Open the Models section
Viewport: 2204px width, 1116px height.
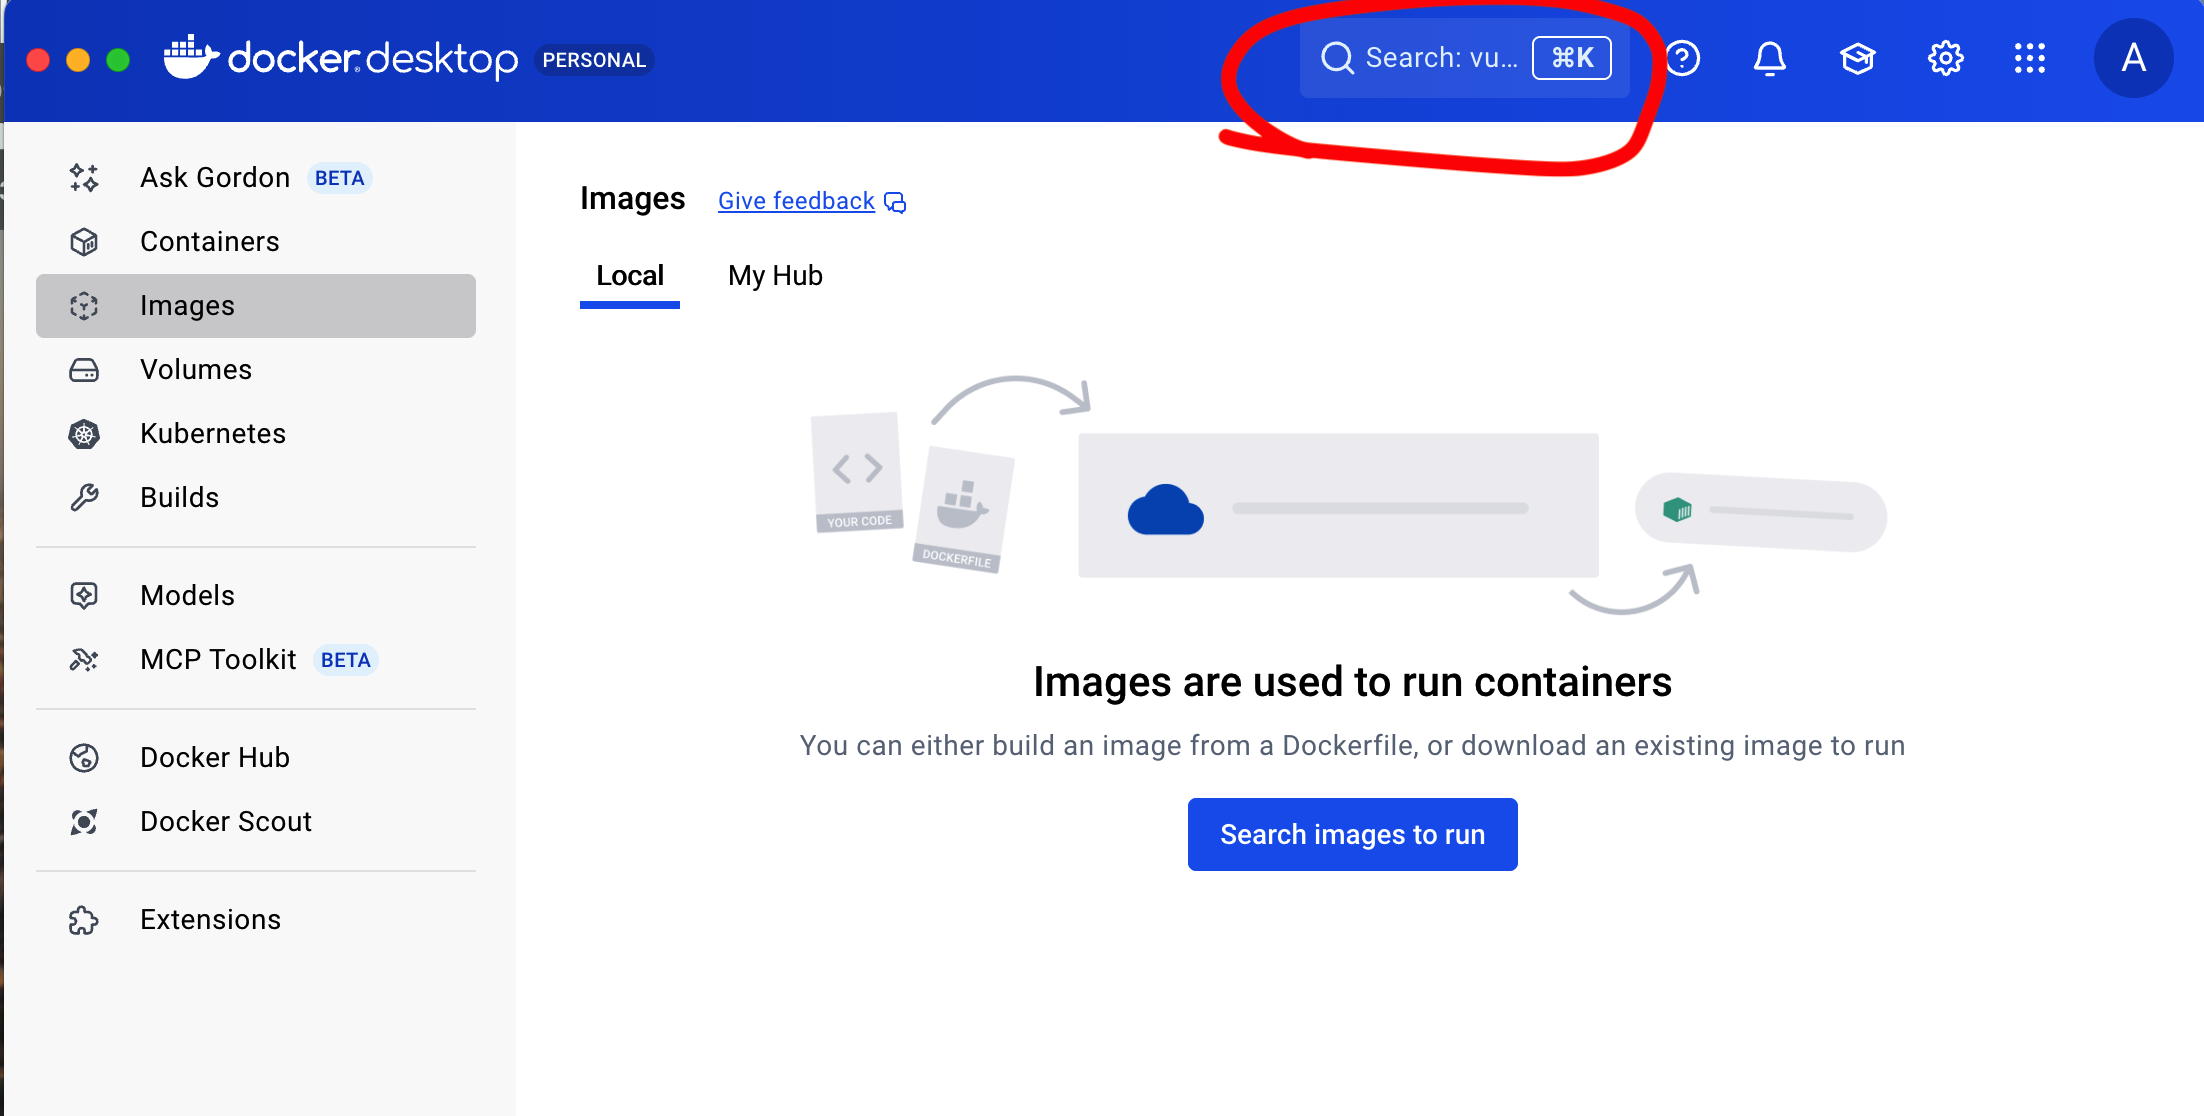coord(187,596)
